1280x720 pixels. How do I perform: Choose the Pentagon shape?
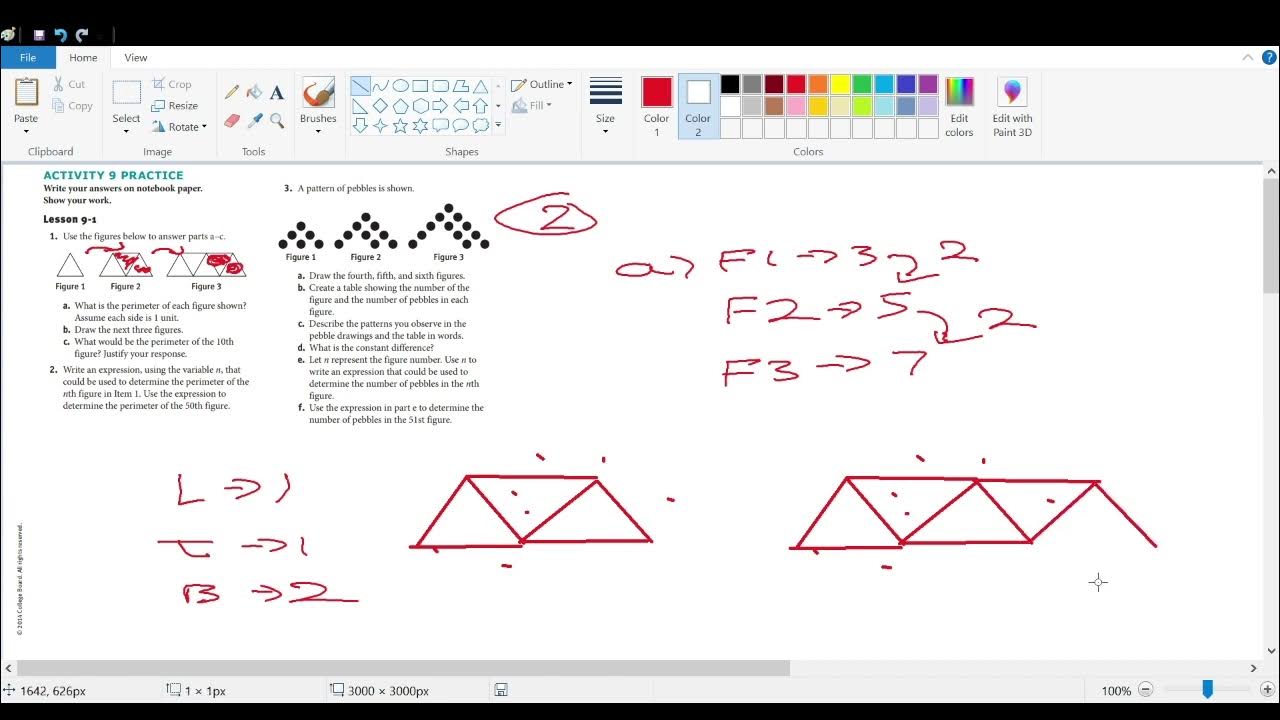(400, 106)
